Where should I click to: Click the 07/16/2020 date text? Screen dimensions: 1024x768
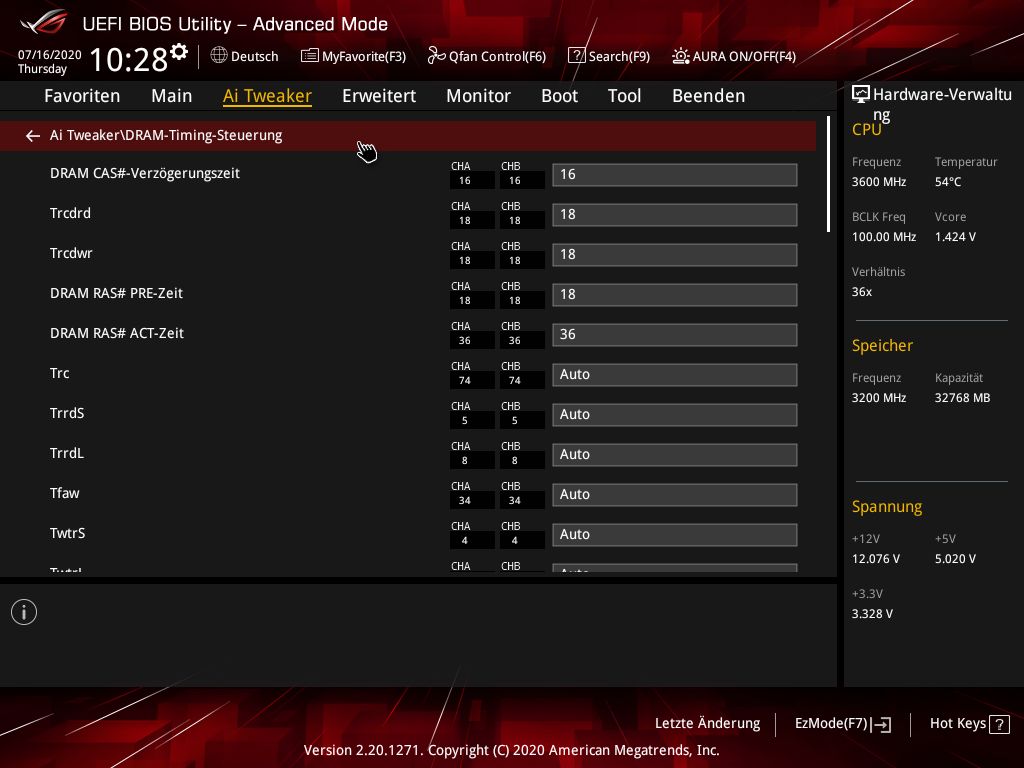coord(50,55)
